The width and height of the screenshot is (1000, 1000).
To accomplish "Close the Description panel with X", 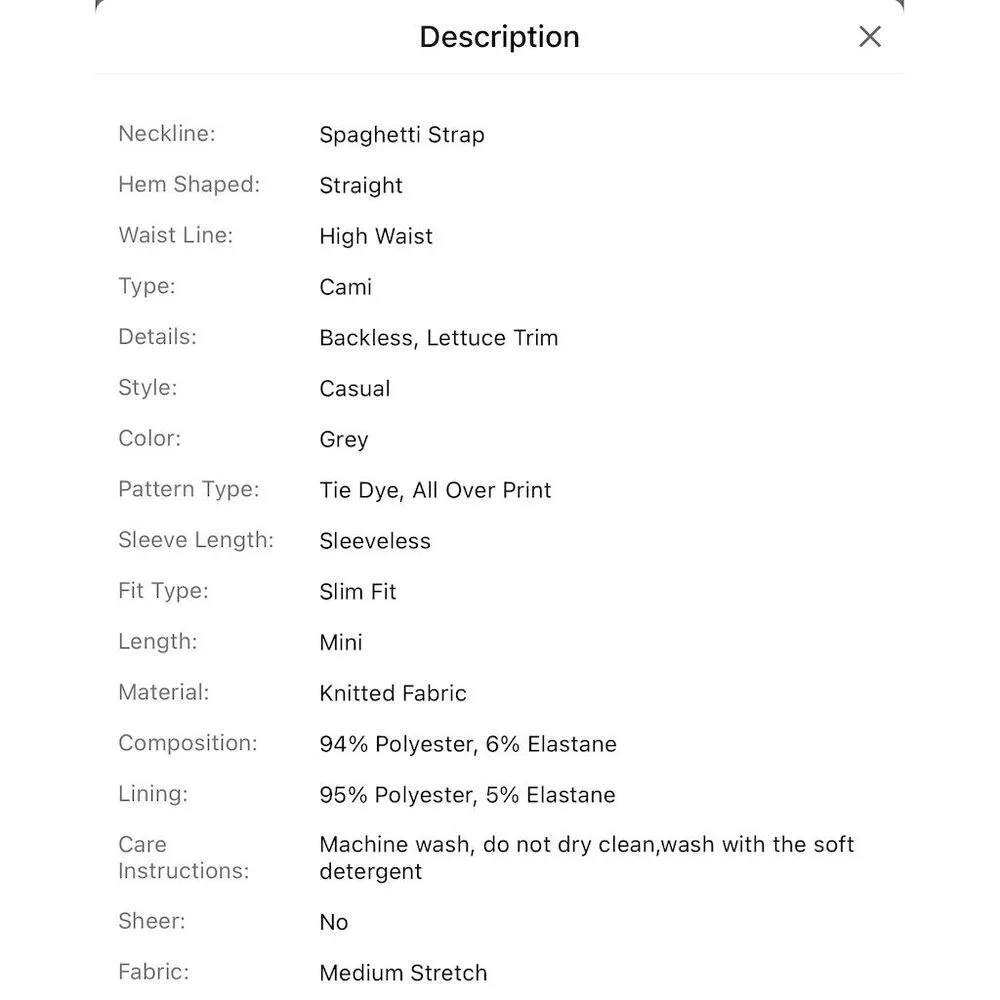I will tap(870, 37).
